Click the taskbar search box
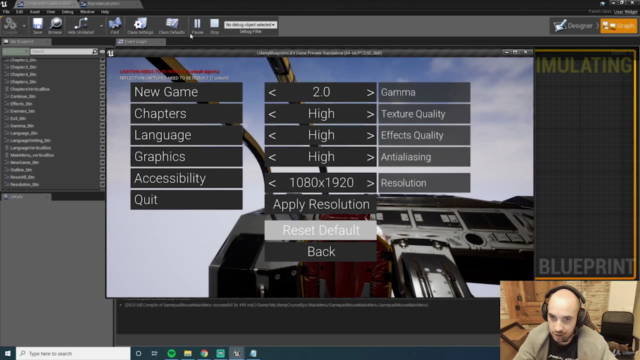Image resolution: width=640 pixels, height=360 pixels. tap(73, 353)
